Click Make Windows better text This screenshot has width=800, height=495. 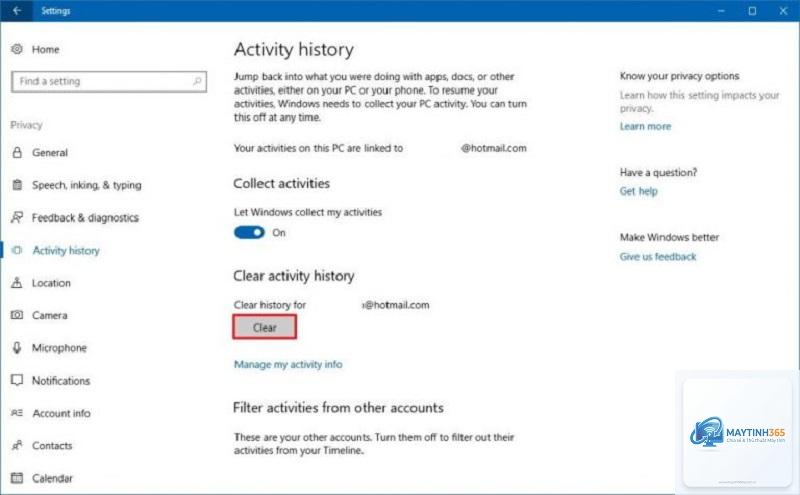(x=669, y=237)
